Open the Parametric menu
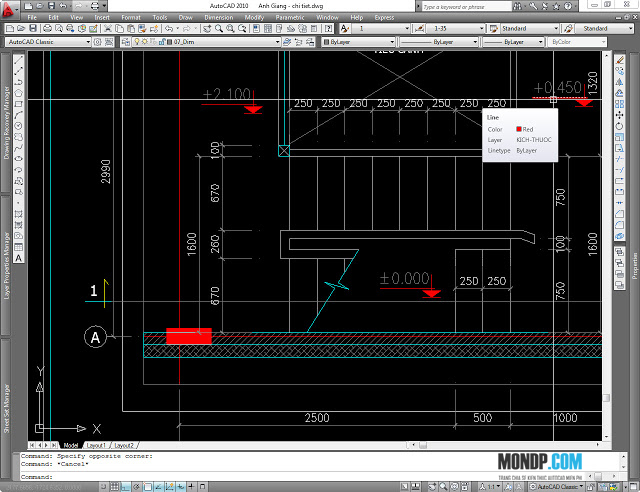Viewport: 640px width, 492px height. [290, 18]
